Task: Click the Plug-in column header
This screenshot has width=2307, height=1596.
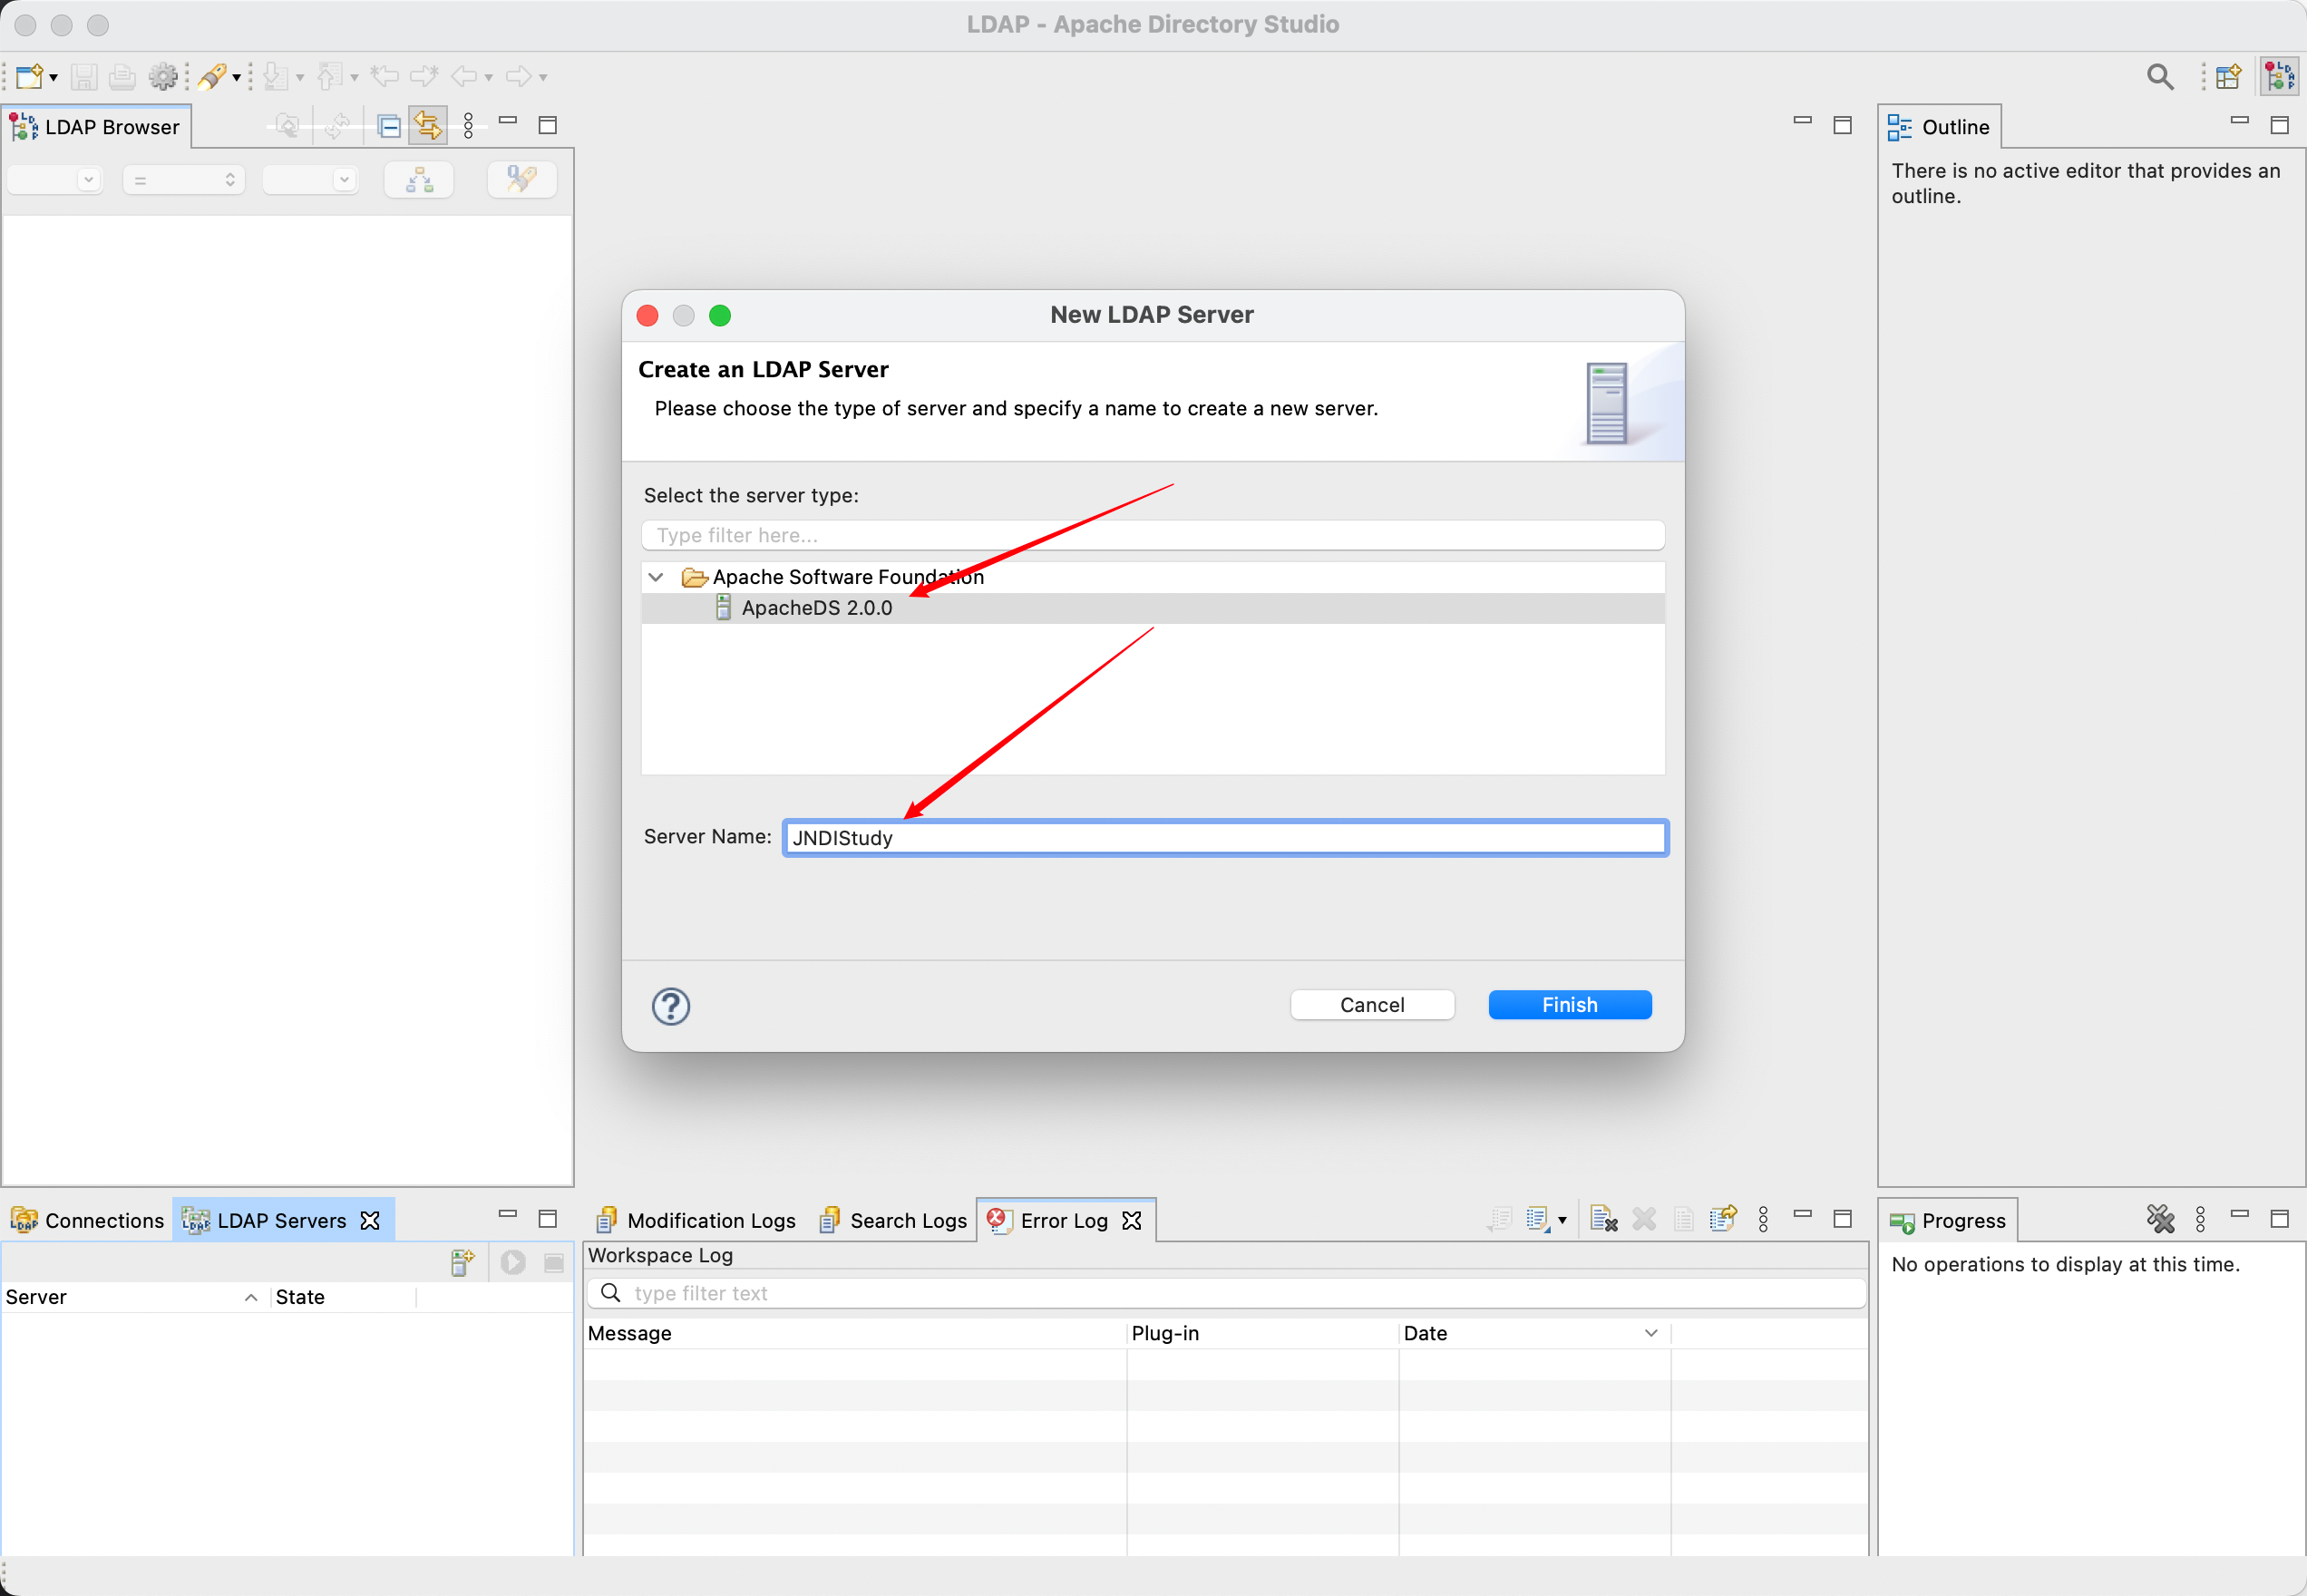Action: click(1262, 1333)
